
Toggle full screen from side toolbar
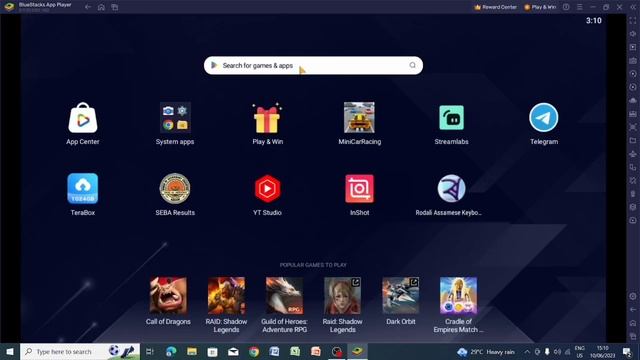(x=633, y=20)
